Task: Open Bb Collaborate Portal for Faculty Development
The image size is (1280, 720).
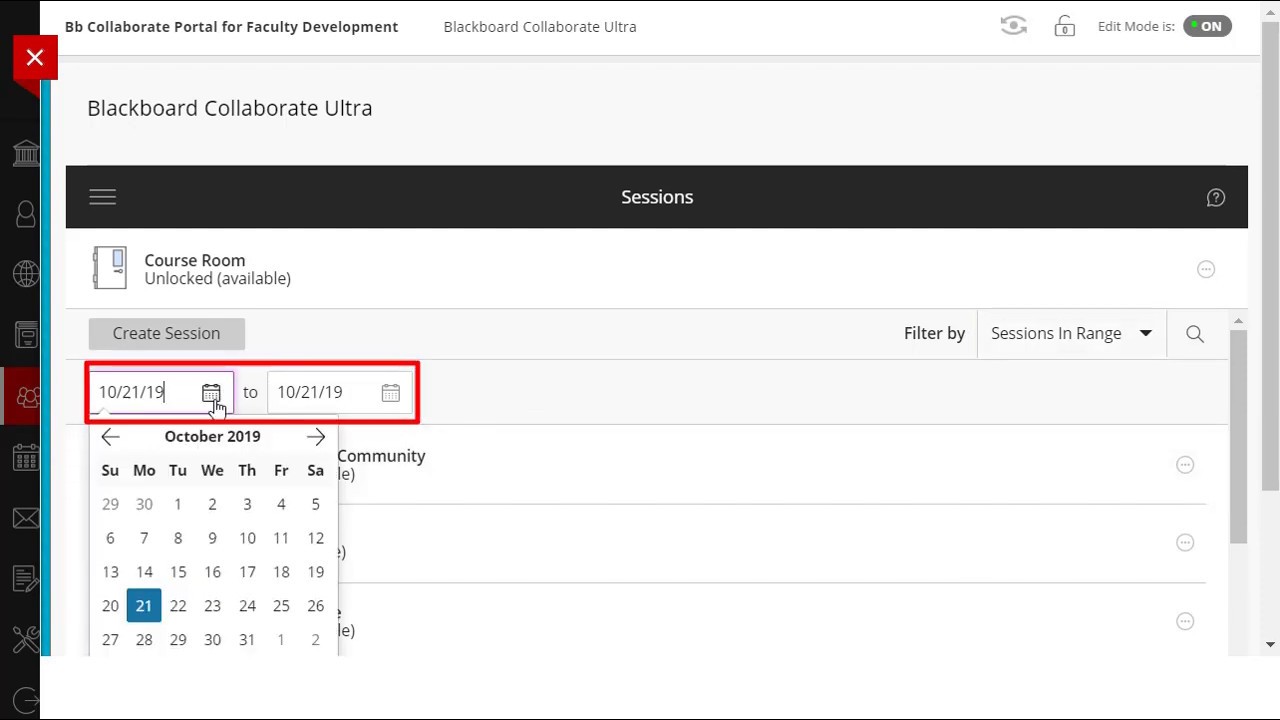Action: 231,27
